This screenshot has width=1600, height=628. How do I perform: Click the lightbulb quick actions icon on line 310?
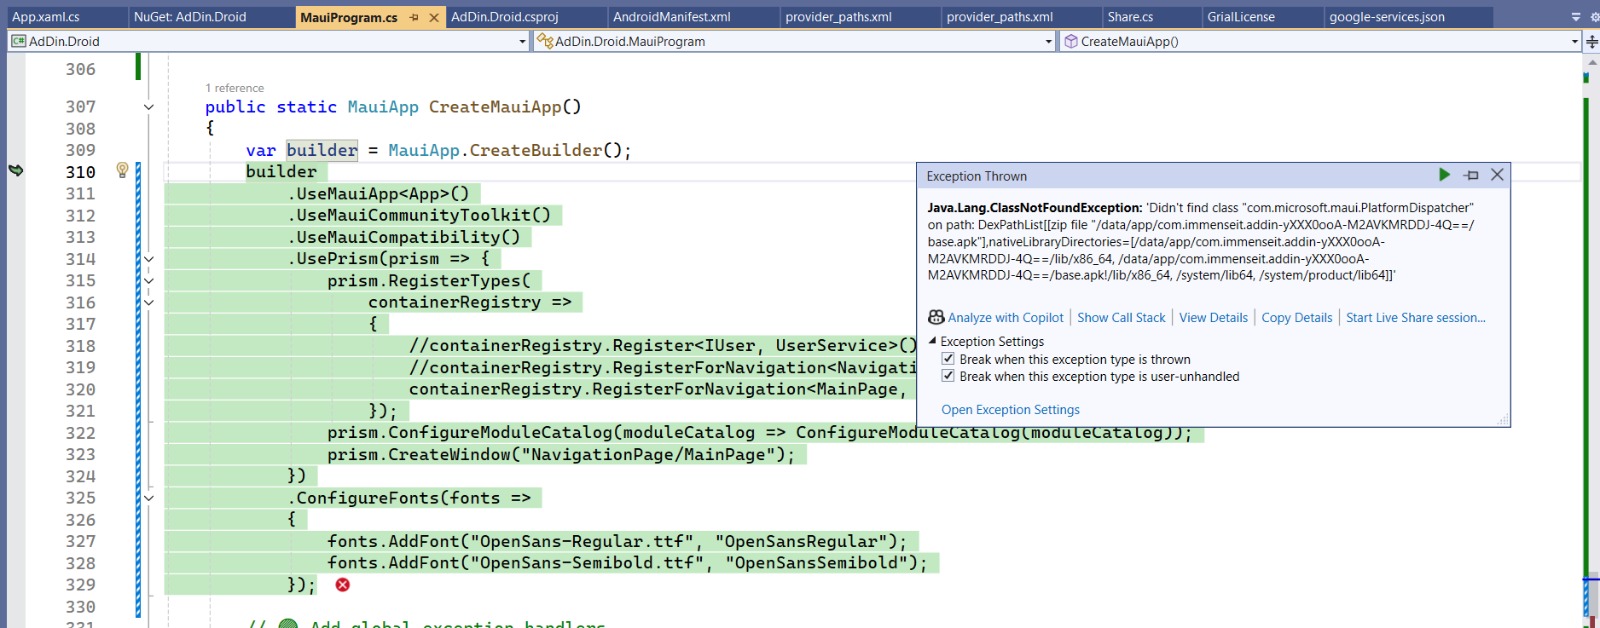pyautogui.click(x=123, y=170)
